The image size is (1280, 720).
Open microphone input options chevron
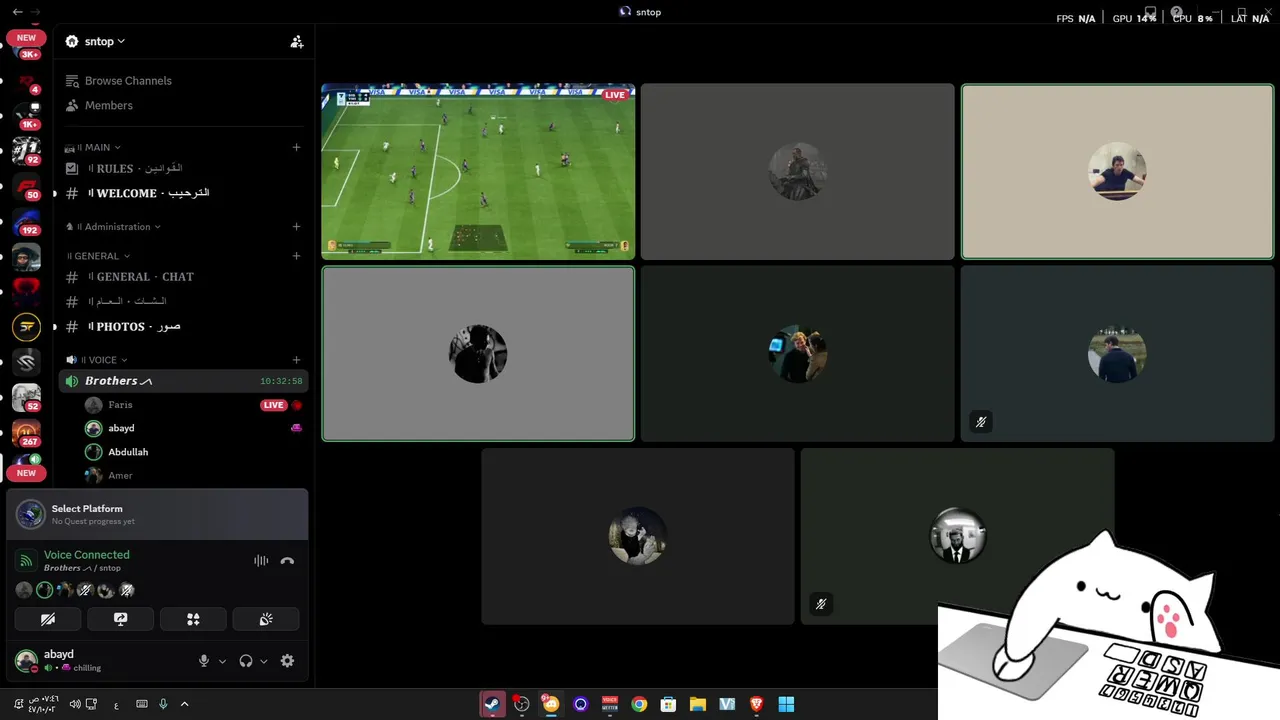[x=222, y=661]
